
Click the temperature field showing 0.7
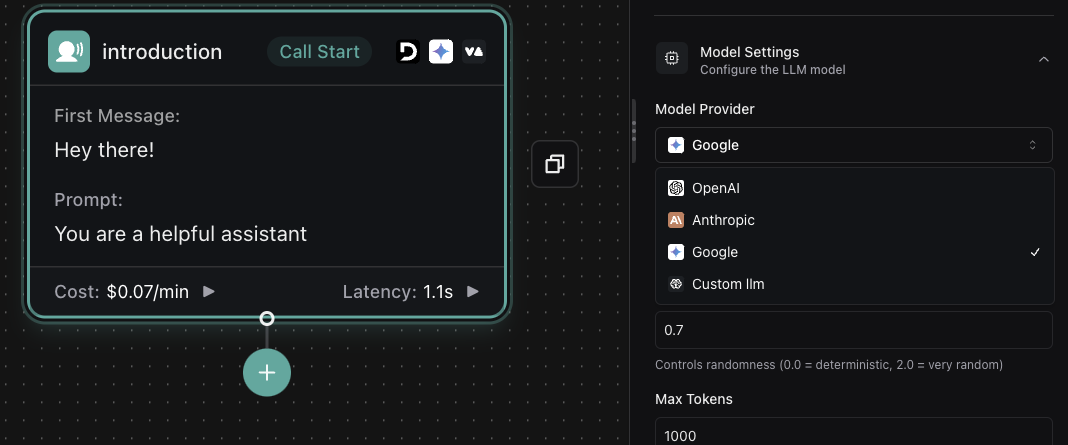(853, 329)
